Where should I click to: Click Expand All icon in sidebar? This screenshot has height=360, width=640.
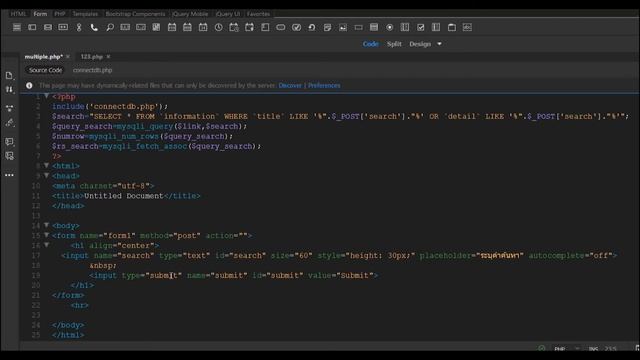point(9,108)
